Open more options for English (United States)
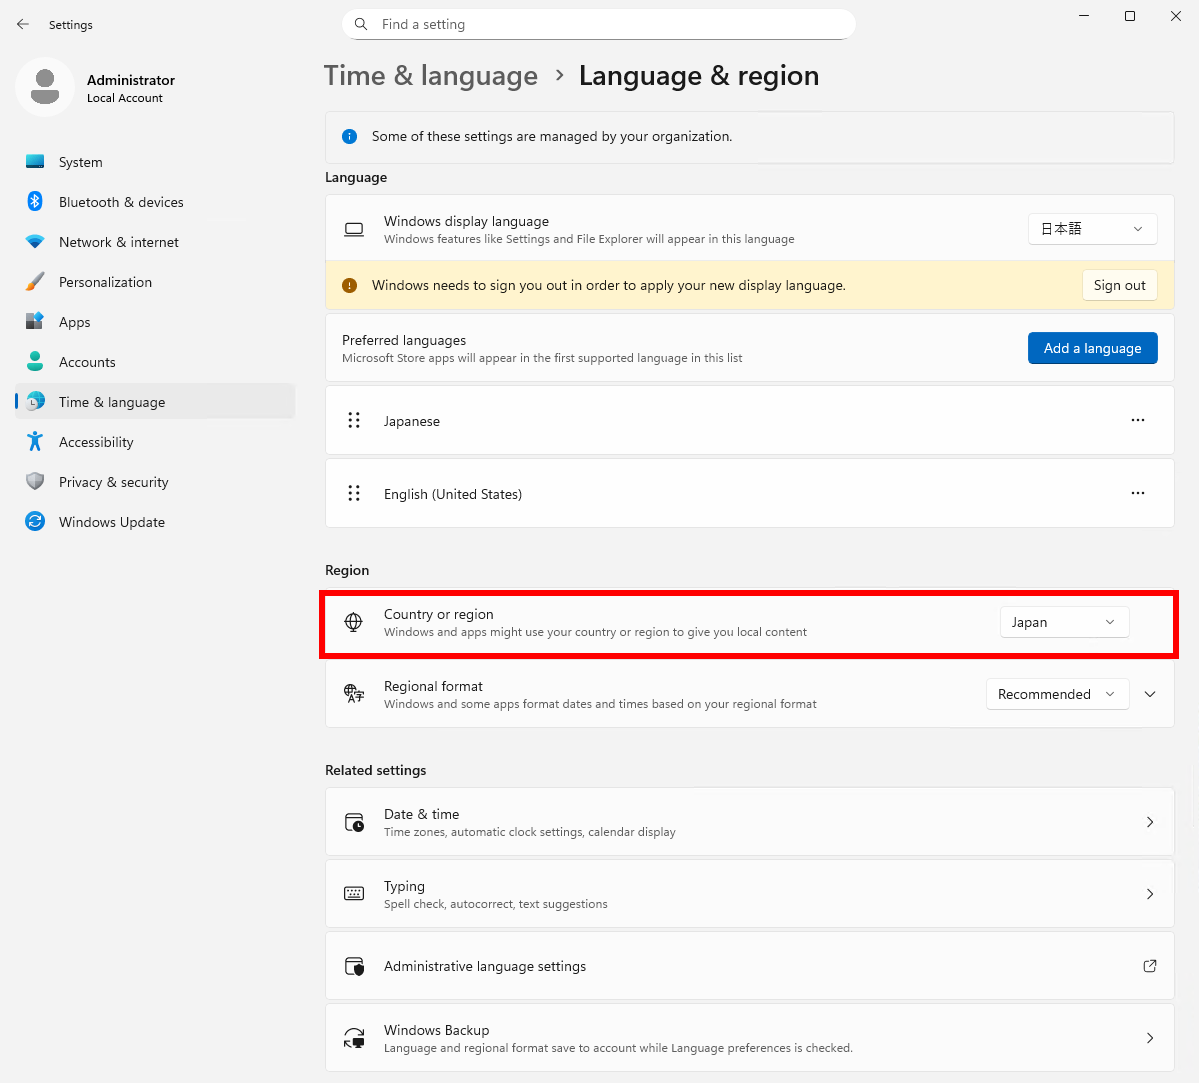 [x=1138, y=493]
